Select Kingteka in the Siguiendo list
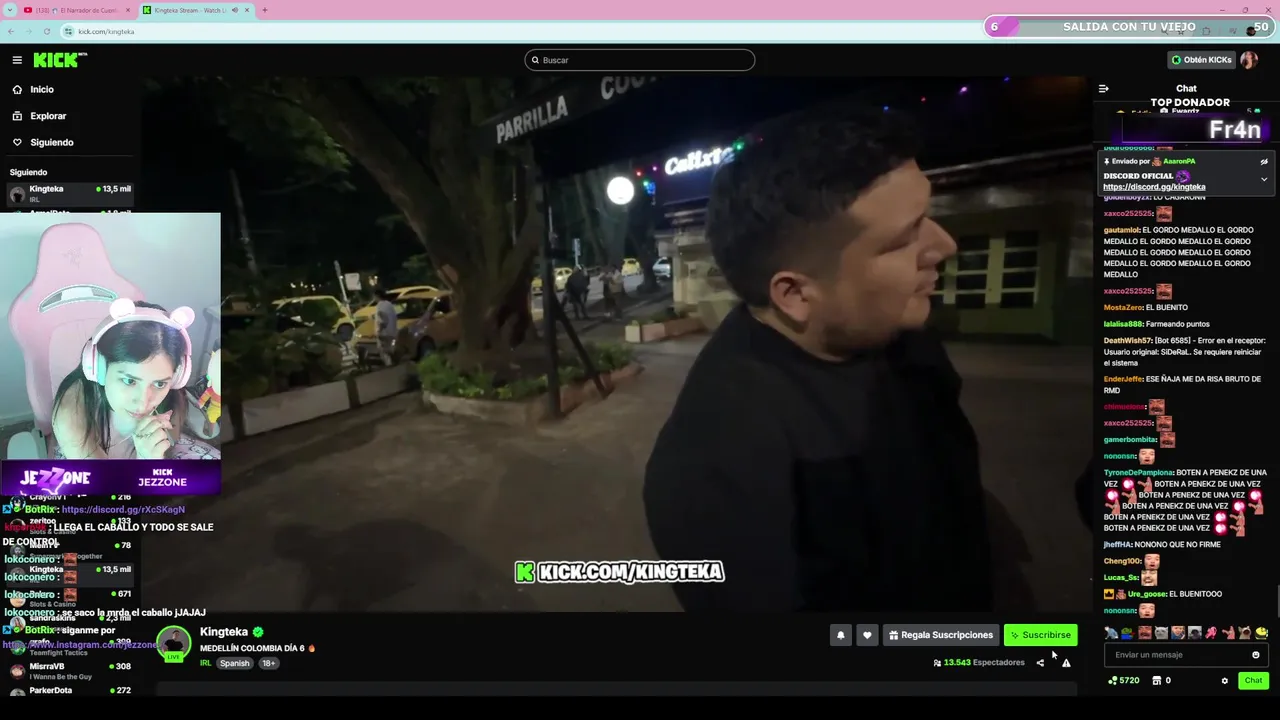 [70, 193]
